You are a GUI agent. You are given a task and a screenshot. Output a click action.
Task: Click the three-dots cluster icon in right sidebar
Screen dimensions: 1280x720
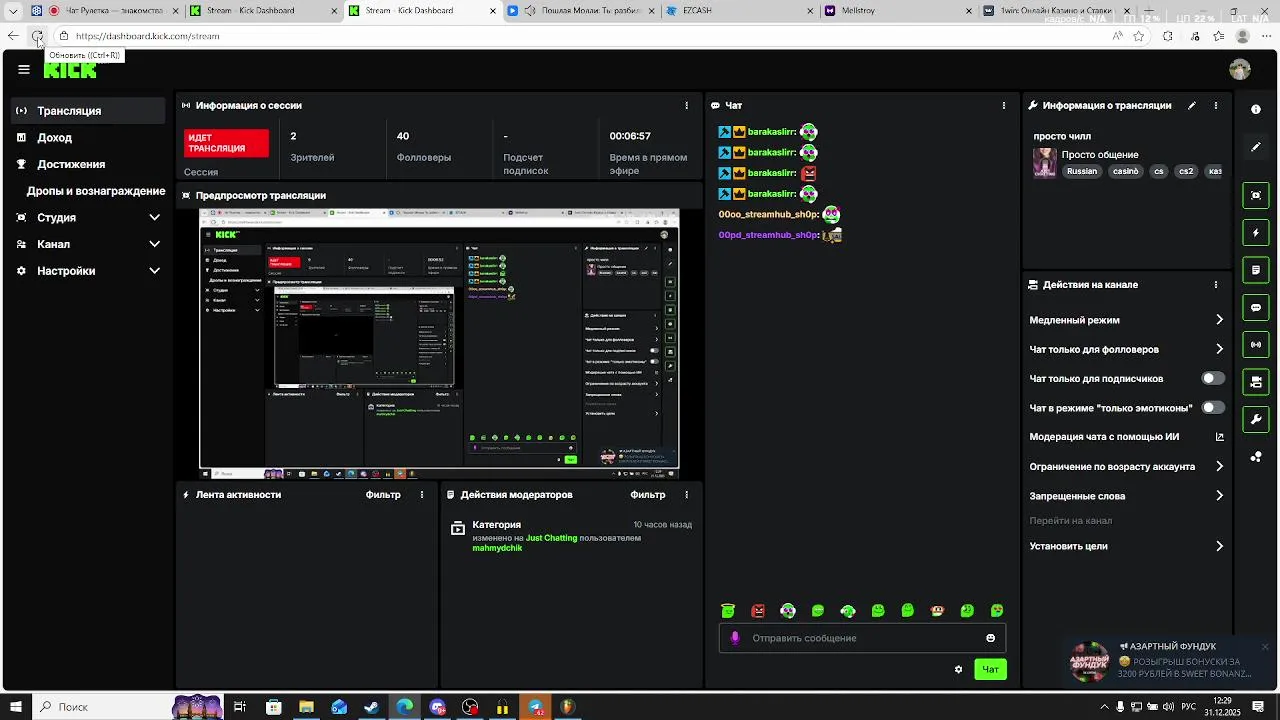coord(1256,457)
